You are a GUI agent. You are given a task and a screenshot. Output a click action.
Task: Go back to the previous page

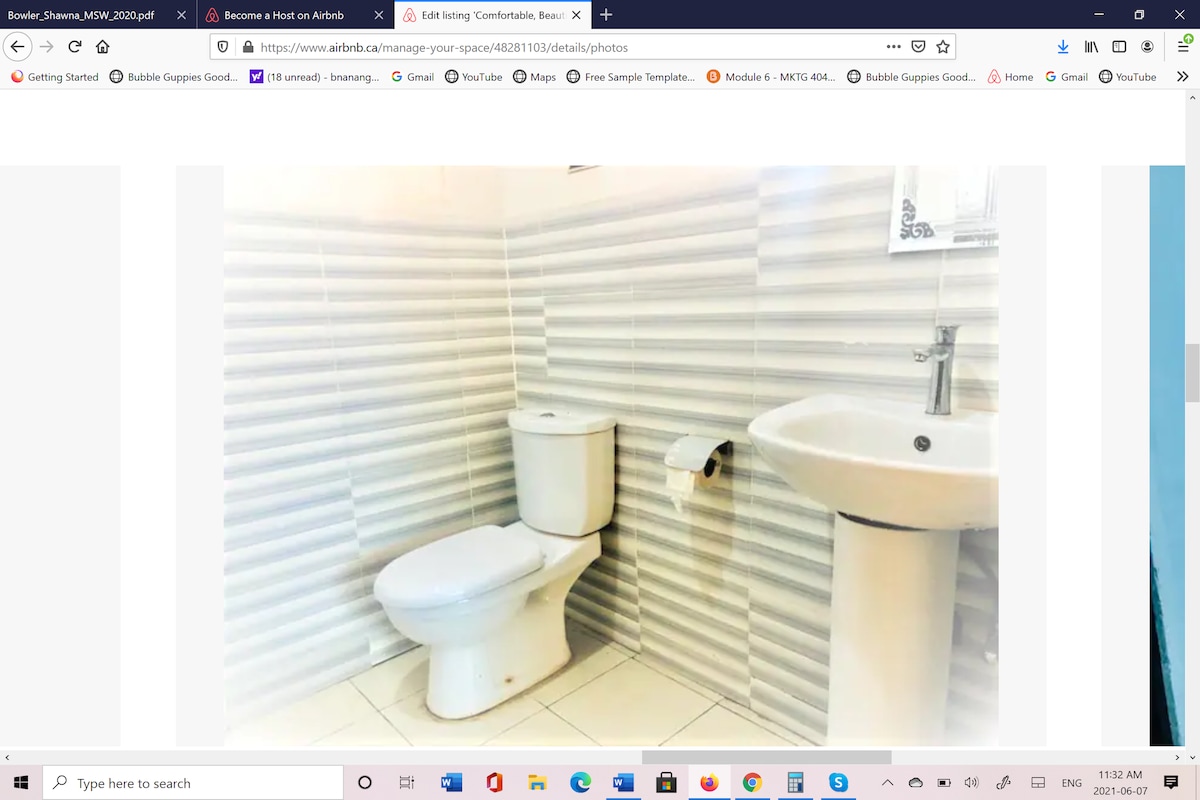pos(18,47)
